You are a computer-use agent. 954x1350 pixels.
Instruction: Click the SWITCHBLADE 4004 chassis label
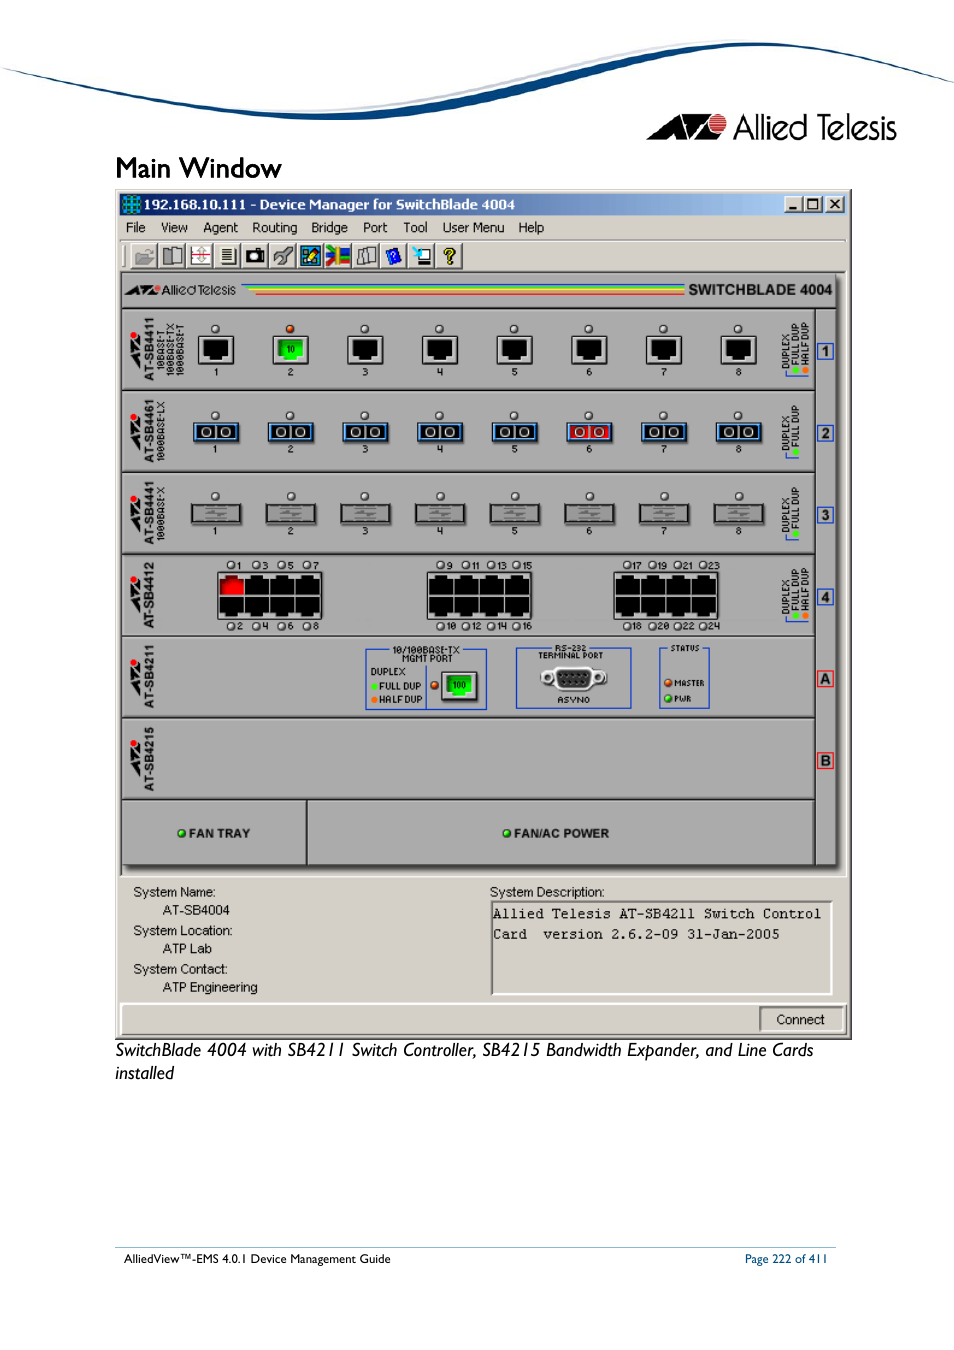pos(760,290)
